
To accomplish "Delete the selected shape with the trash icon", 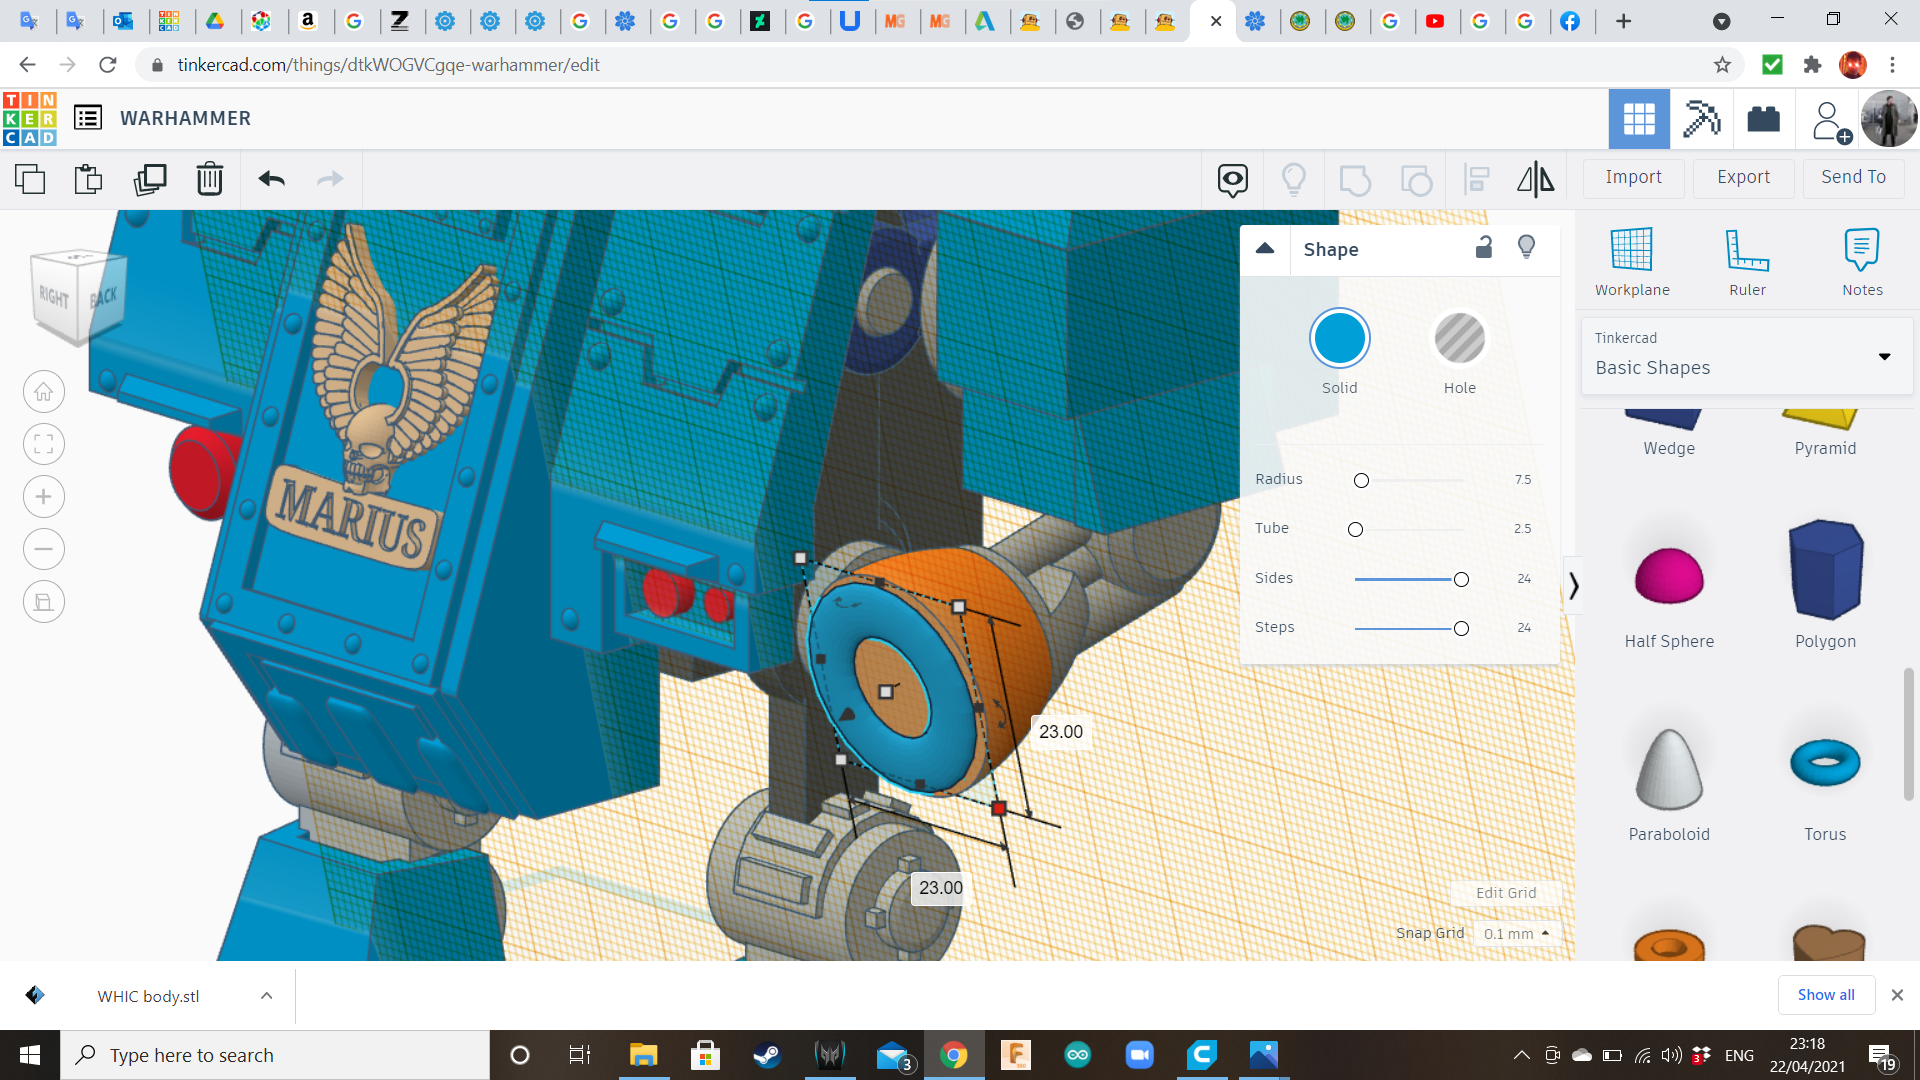I will tap(210, 179).
